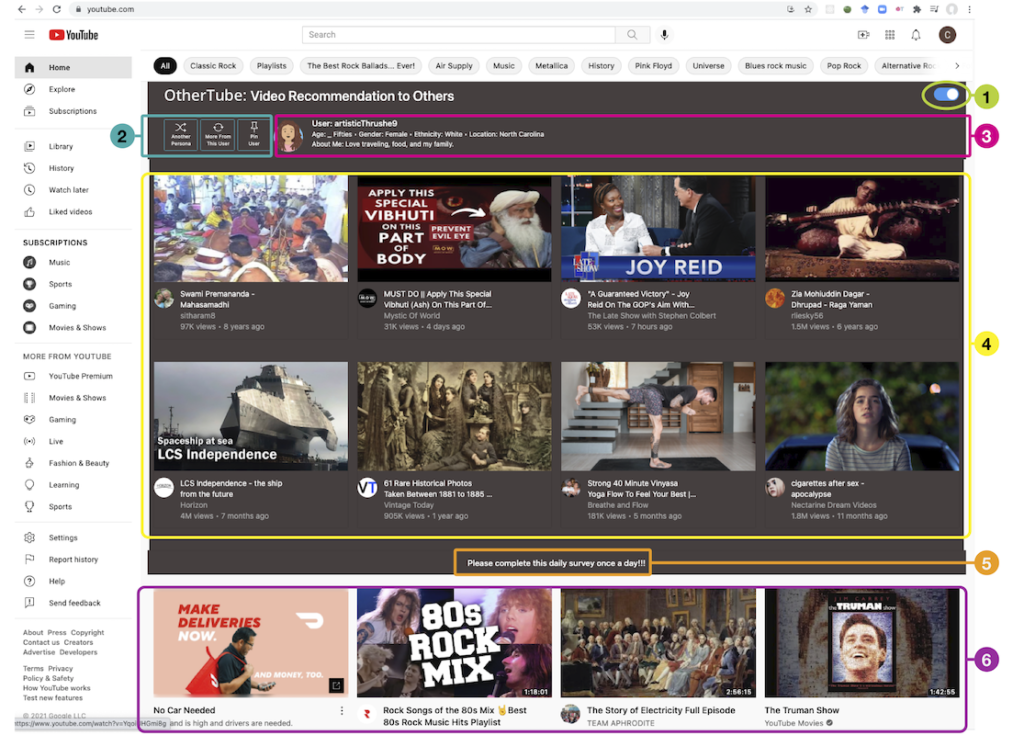Open the YouTube apps grid
1024x735 pixels.
click(x=889, y=35)
